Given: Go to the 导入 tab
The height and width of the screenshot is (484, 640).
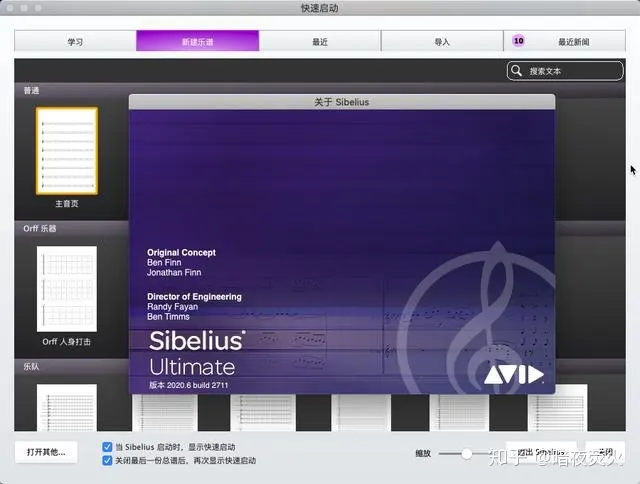Looking at the screenshot, I should 442,41.
